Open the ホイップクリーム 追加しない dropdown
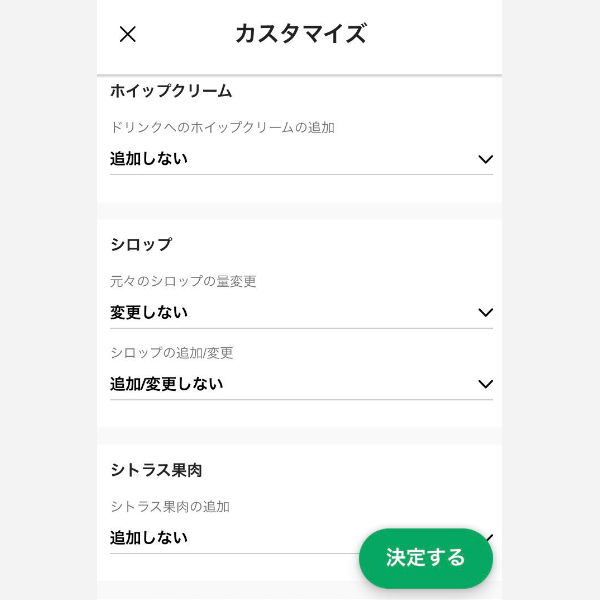600x600 pixels. pyautogui.click(x=301, y=159)
